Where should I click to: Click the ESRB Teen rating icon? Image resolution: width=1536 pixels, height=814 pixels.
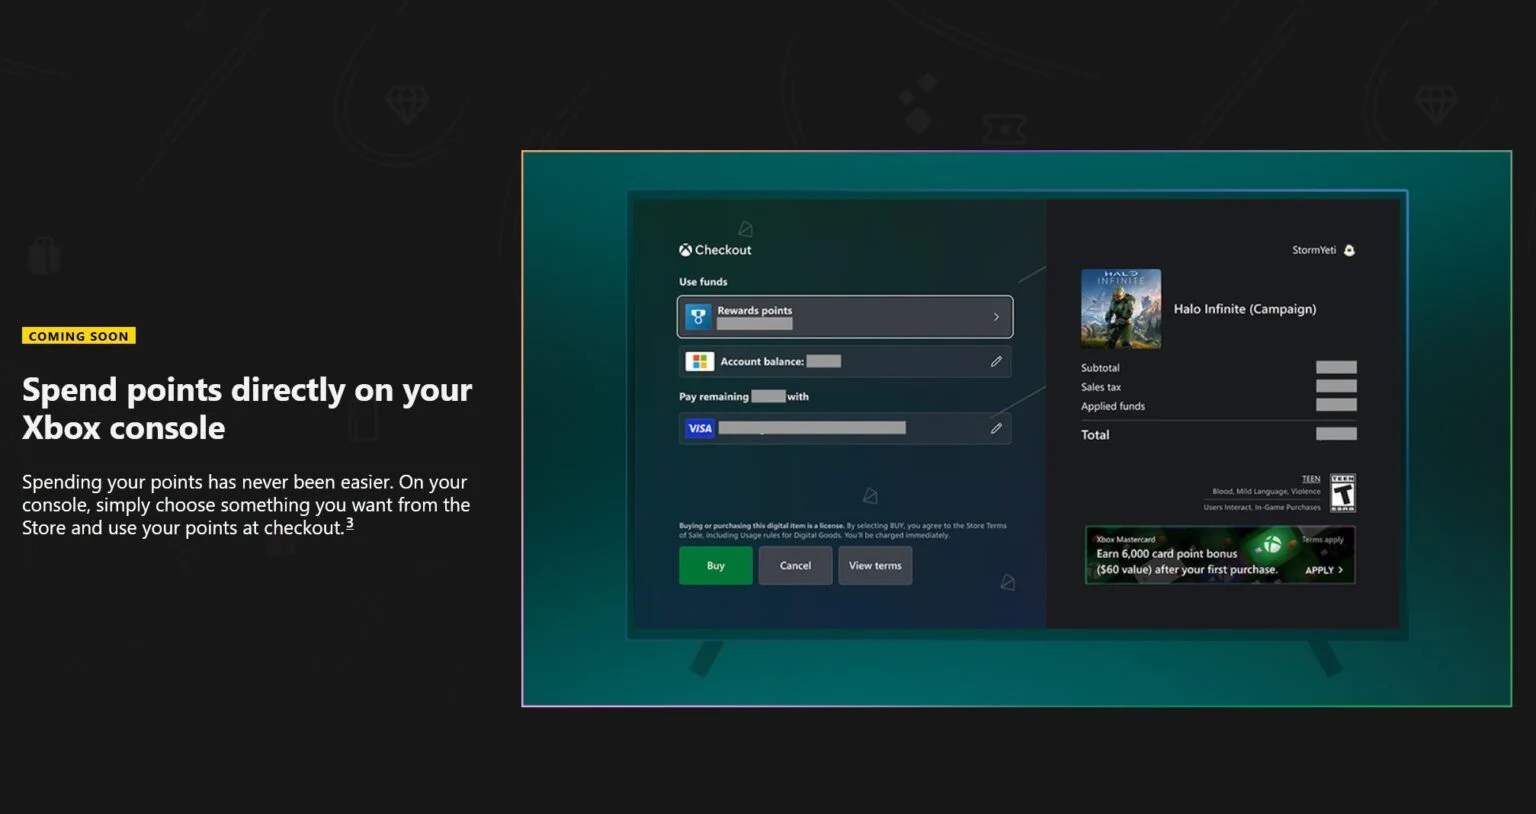tap(1343, 493)
